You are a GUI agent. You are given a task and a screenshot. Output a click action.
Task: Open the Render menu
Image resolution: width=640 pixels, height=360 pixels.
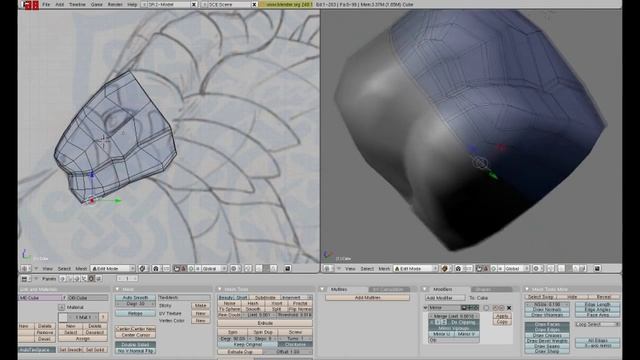pyautogui.click(x=115, y=4)
